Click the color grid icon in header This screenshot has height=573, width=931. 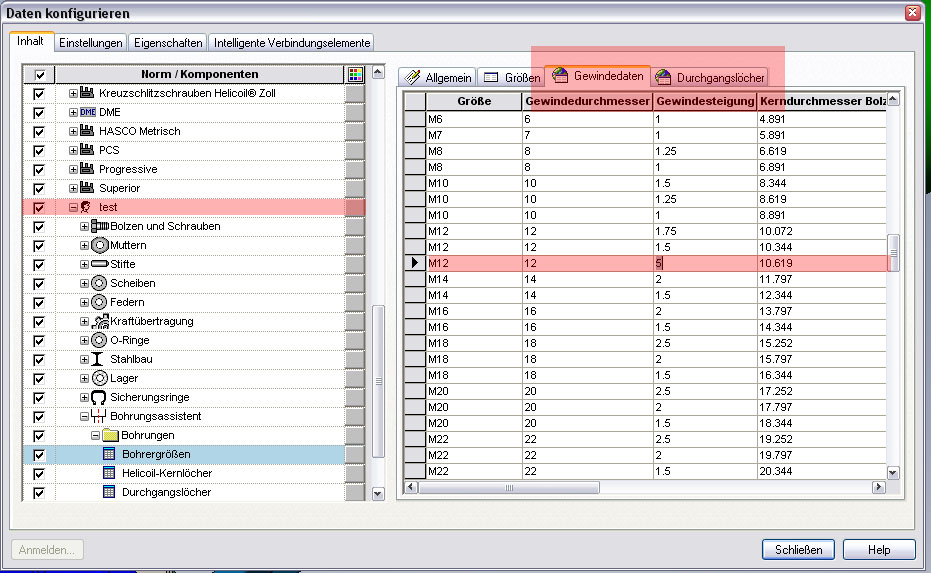click(354, 74)
